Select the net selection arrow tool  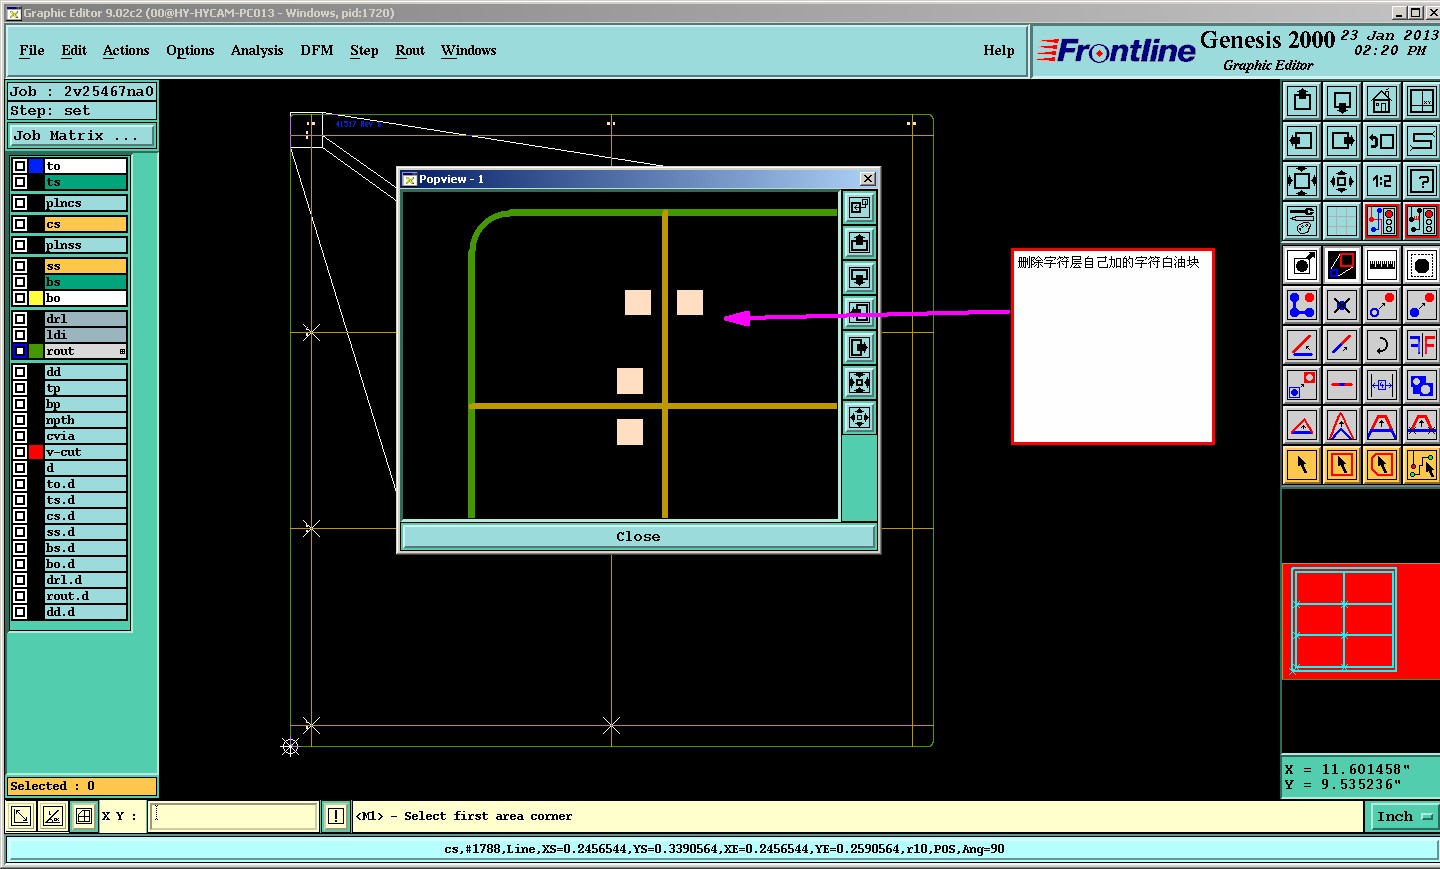[1422, 465]
